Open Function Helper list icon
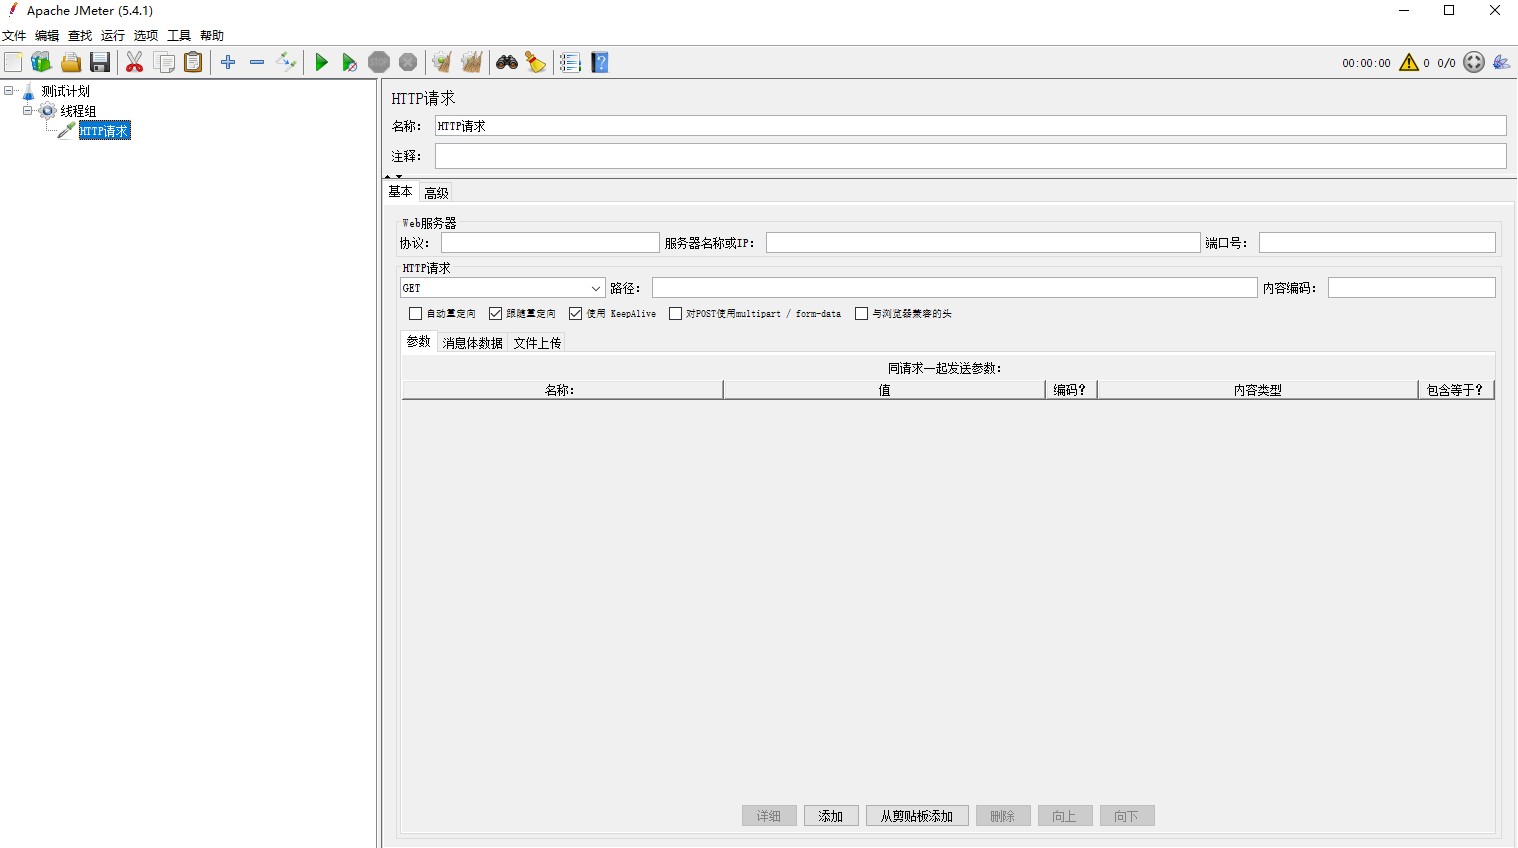This screenshot has width=1518, height=848. coord(570,62)
